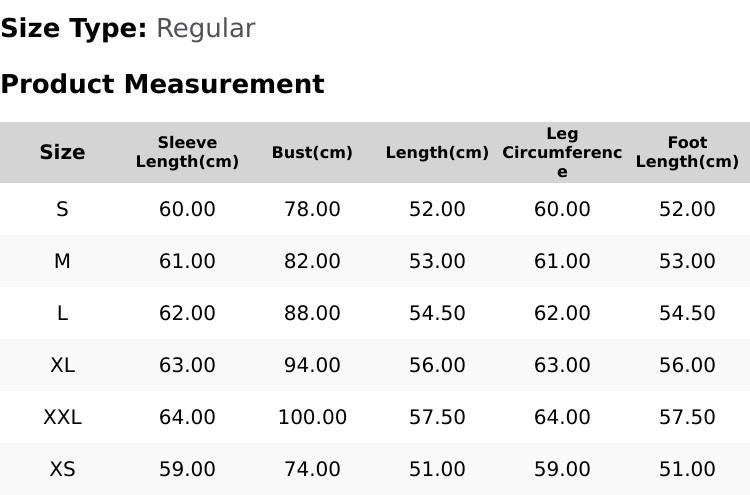This screenshot has height=495, width=750.
Task: Click the L size row label
Action: (62, 313)
